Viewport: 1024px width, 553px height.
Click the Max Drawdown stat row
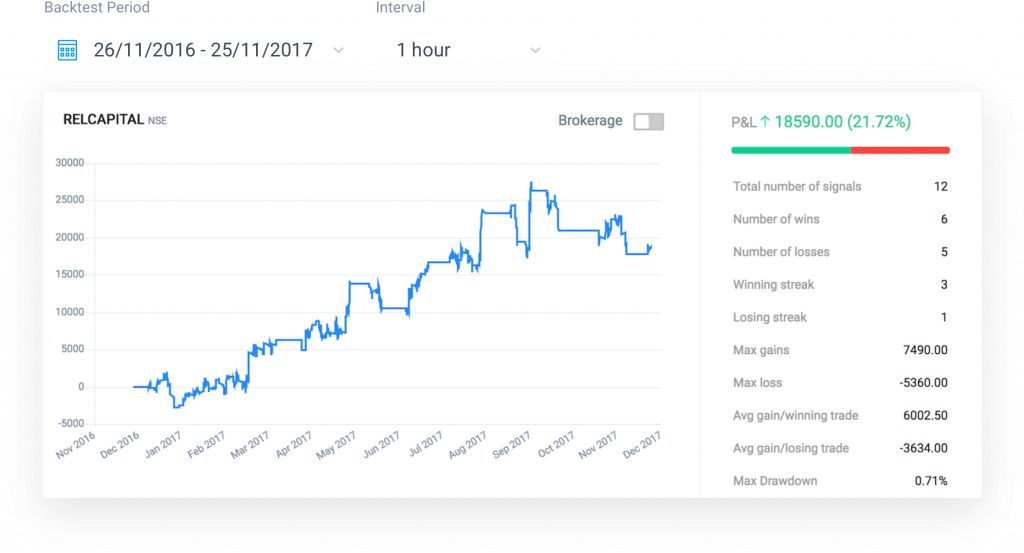pyautogui.click(x=840, y=481)
